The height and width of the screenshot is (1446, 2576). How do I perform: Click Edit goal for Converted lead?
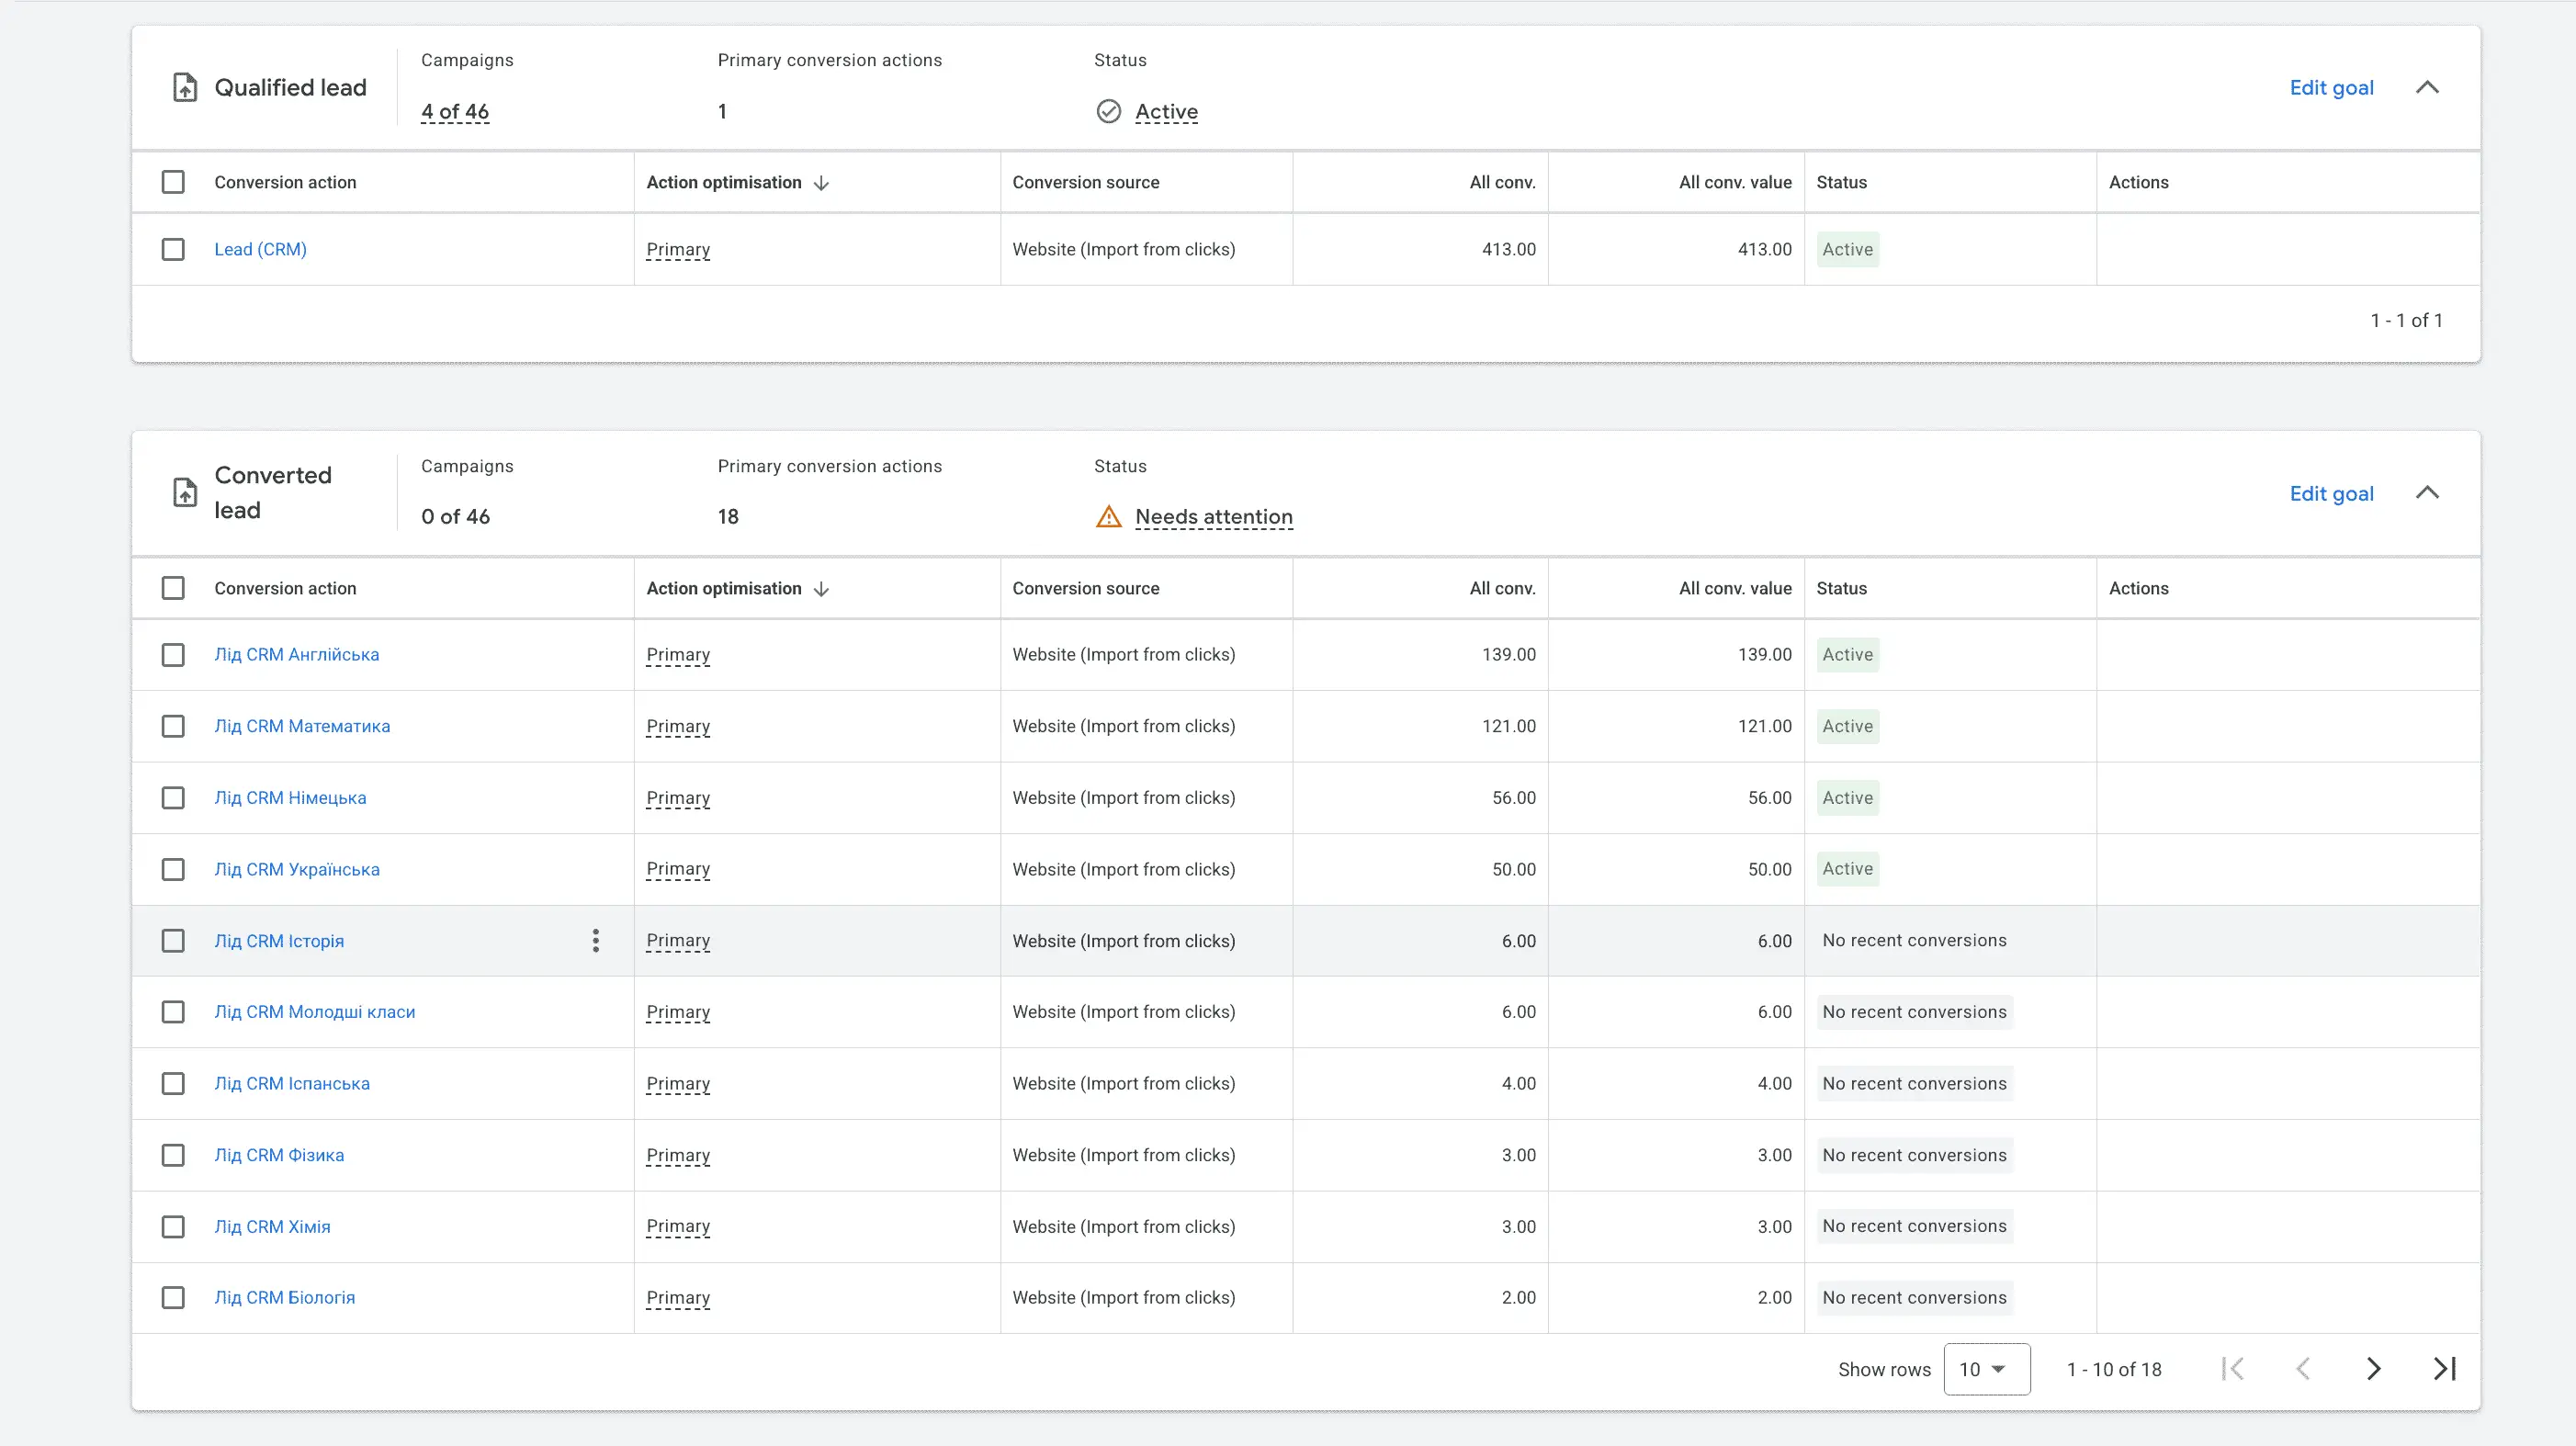2331,494
